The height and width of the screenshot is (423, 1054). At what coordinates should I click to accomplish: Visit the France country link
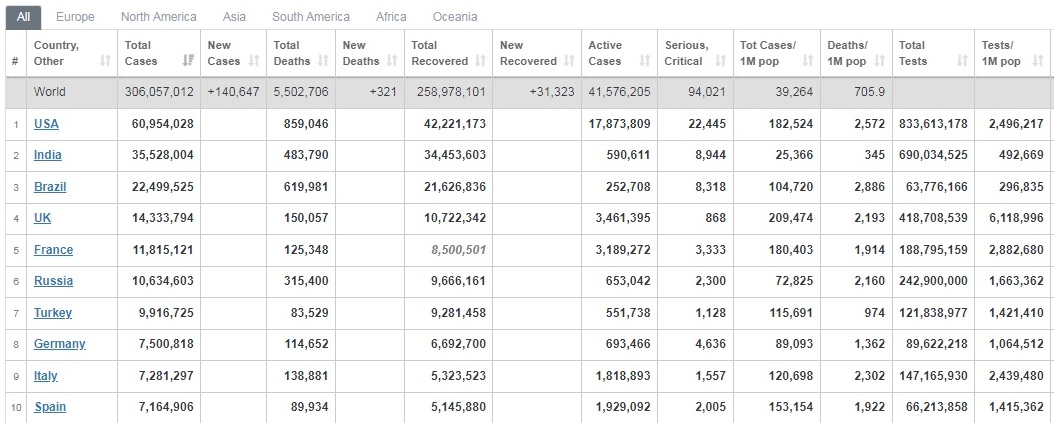[54, 249]
